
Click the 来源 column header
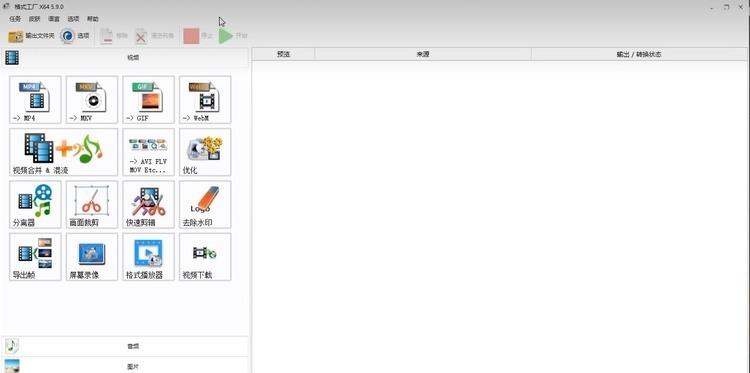pyautogui.click(x=423, y=55)
